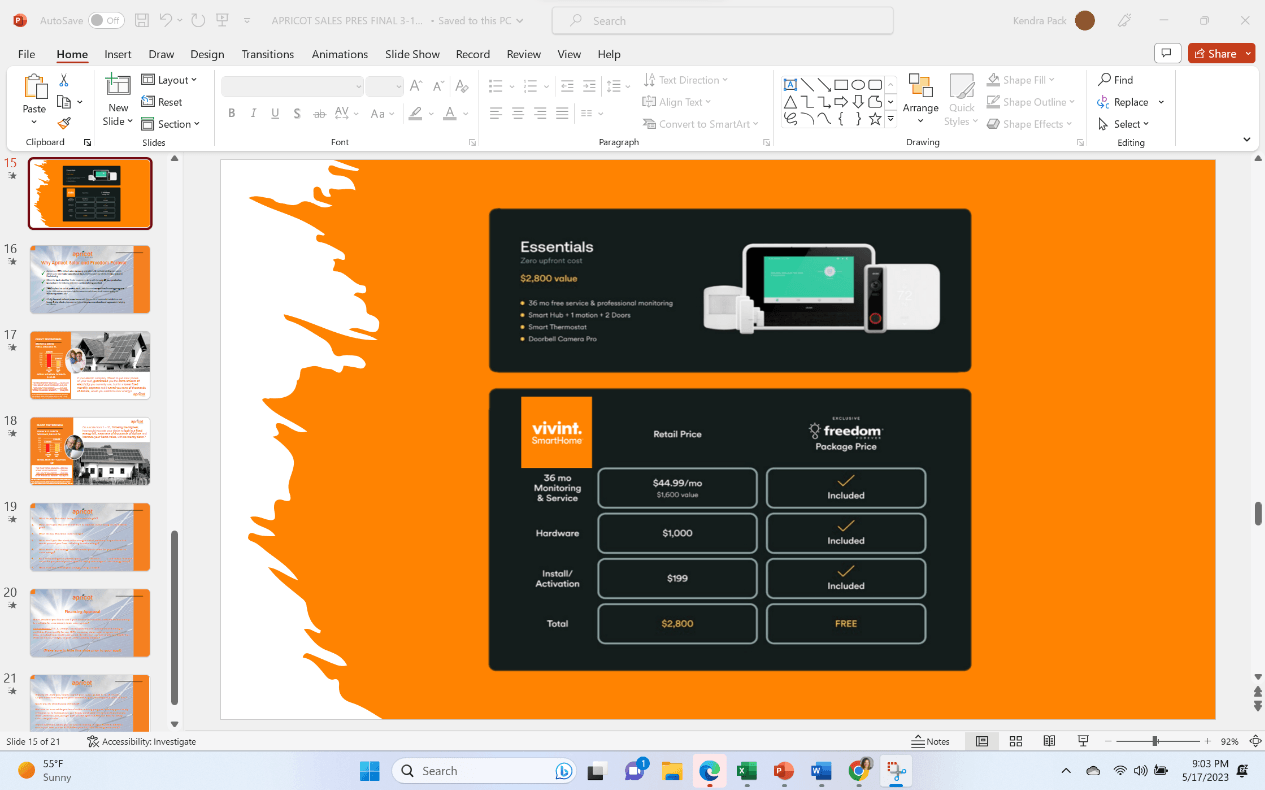Switch to Slide Sorter view
This screenshot has height=790, width=1265.
1016,741
